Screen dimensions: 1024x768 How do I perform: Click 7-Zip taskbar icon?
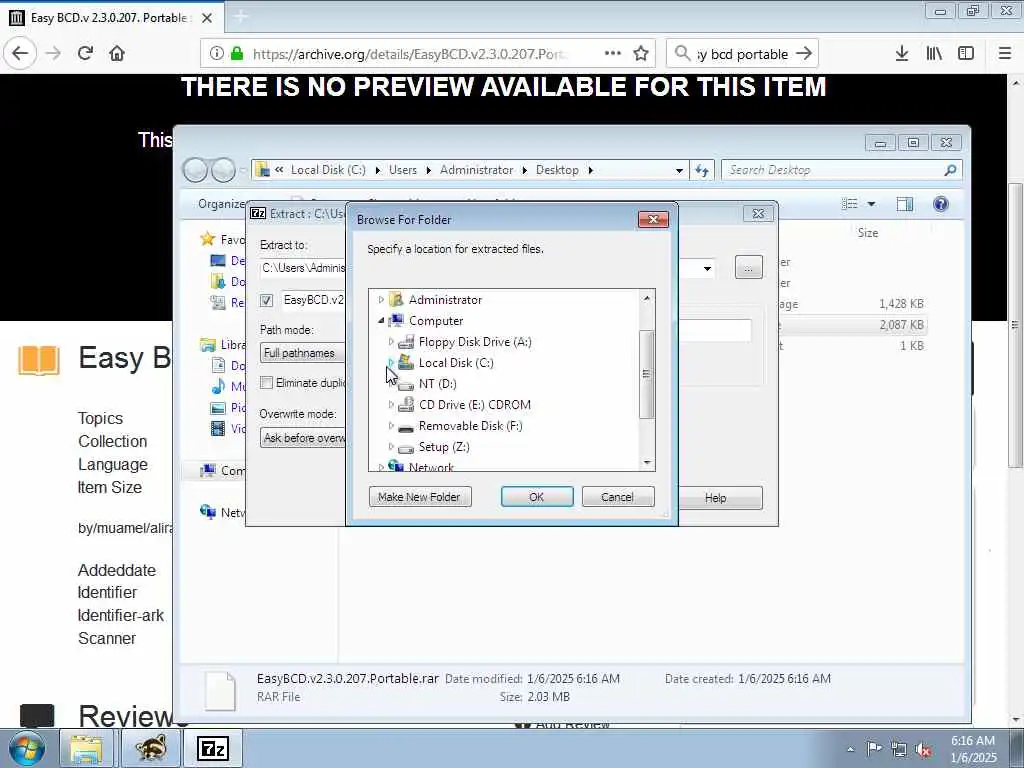pyautogui.click(x=213, y=748)
